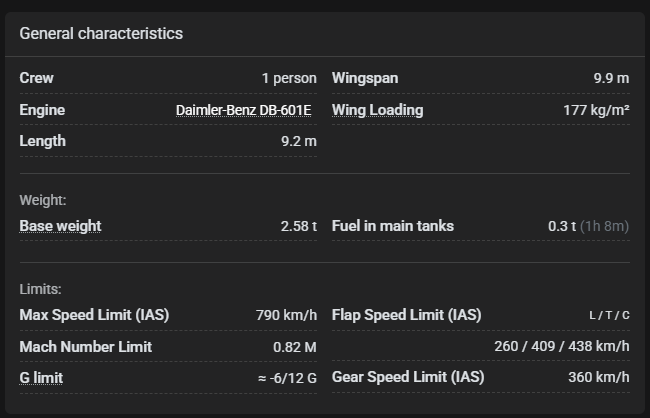Click the Flap Speed Limit (IAS) label

(406, 315)
